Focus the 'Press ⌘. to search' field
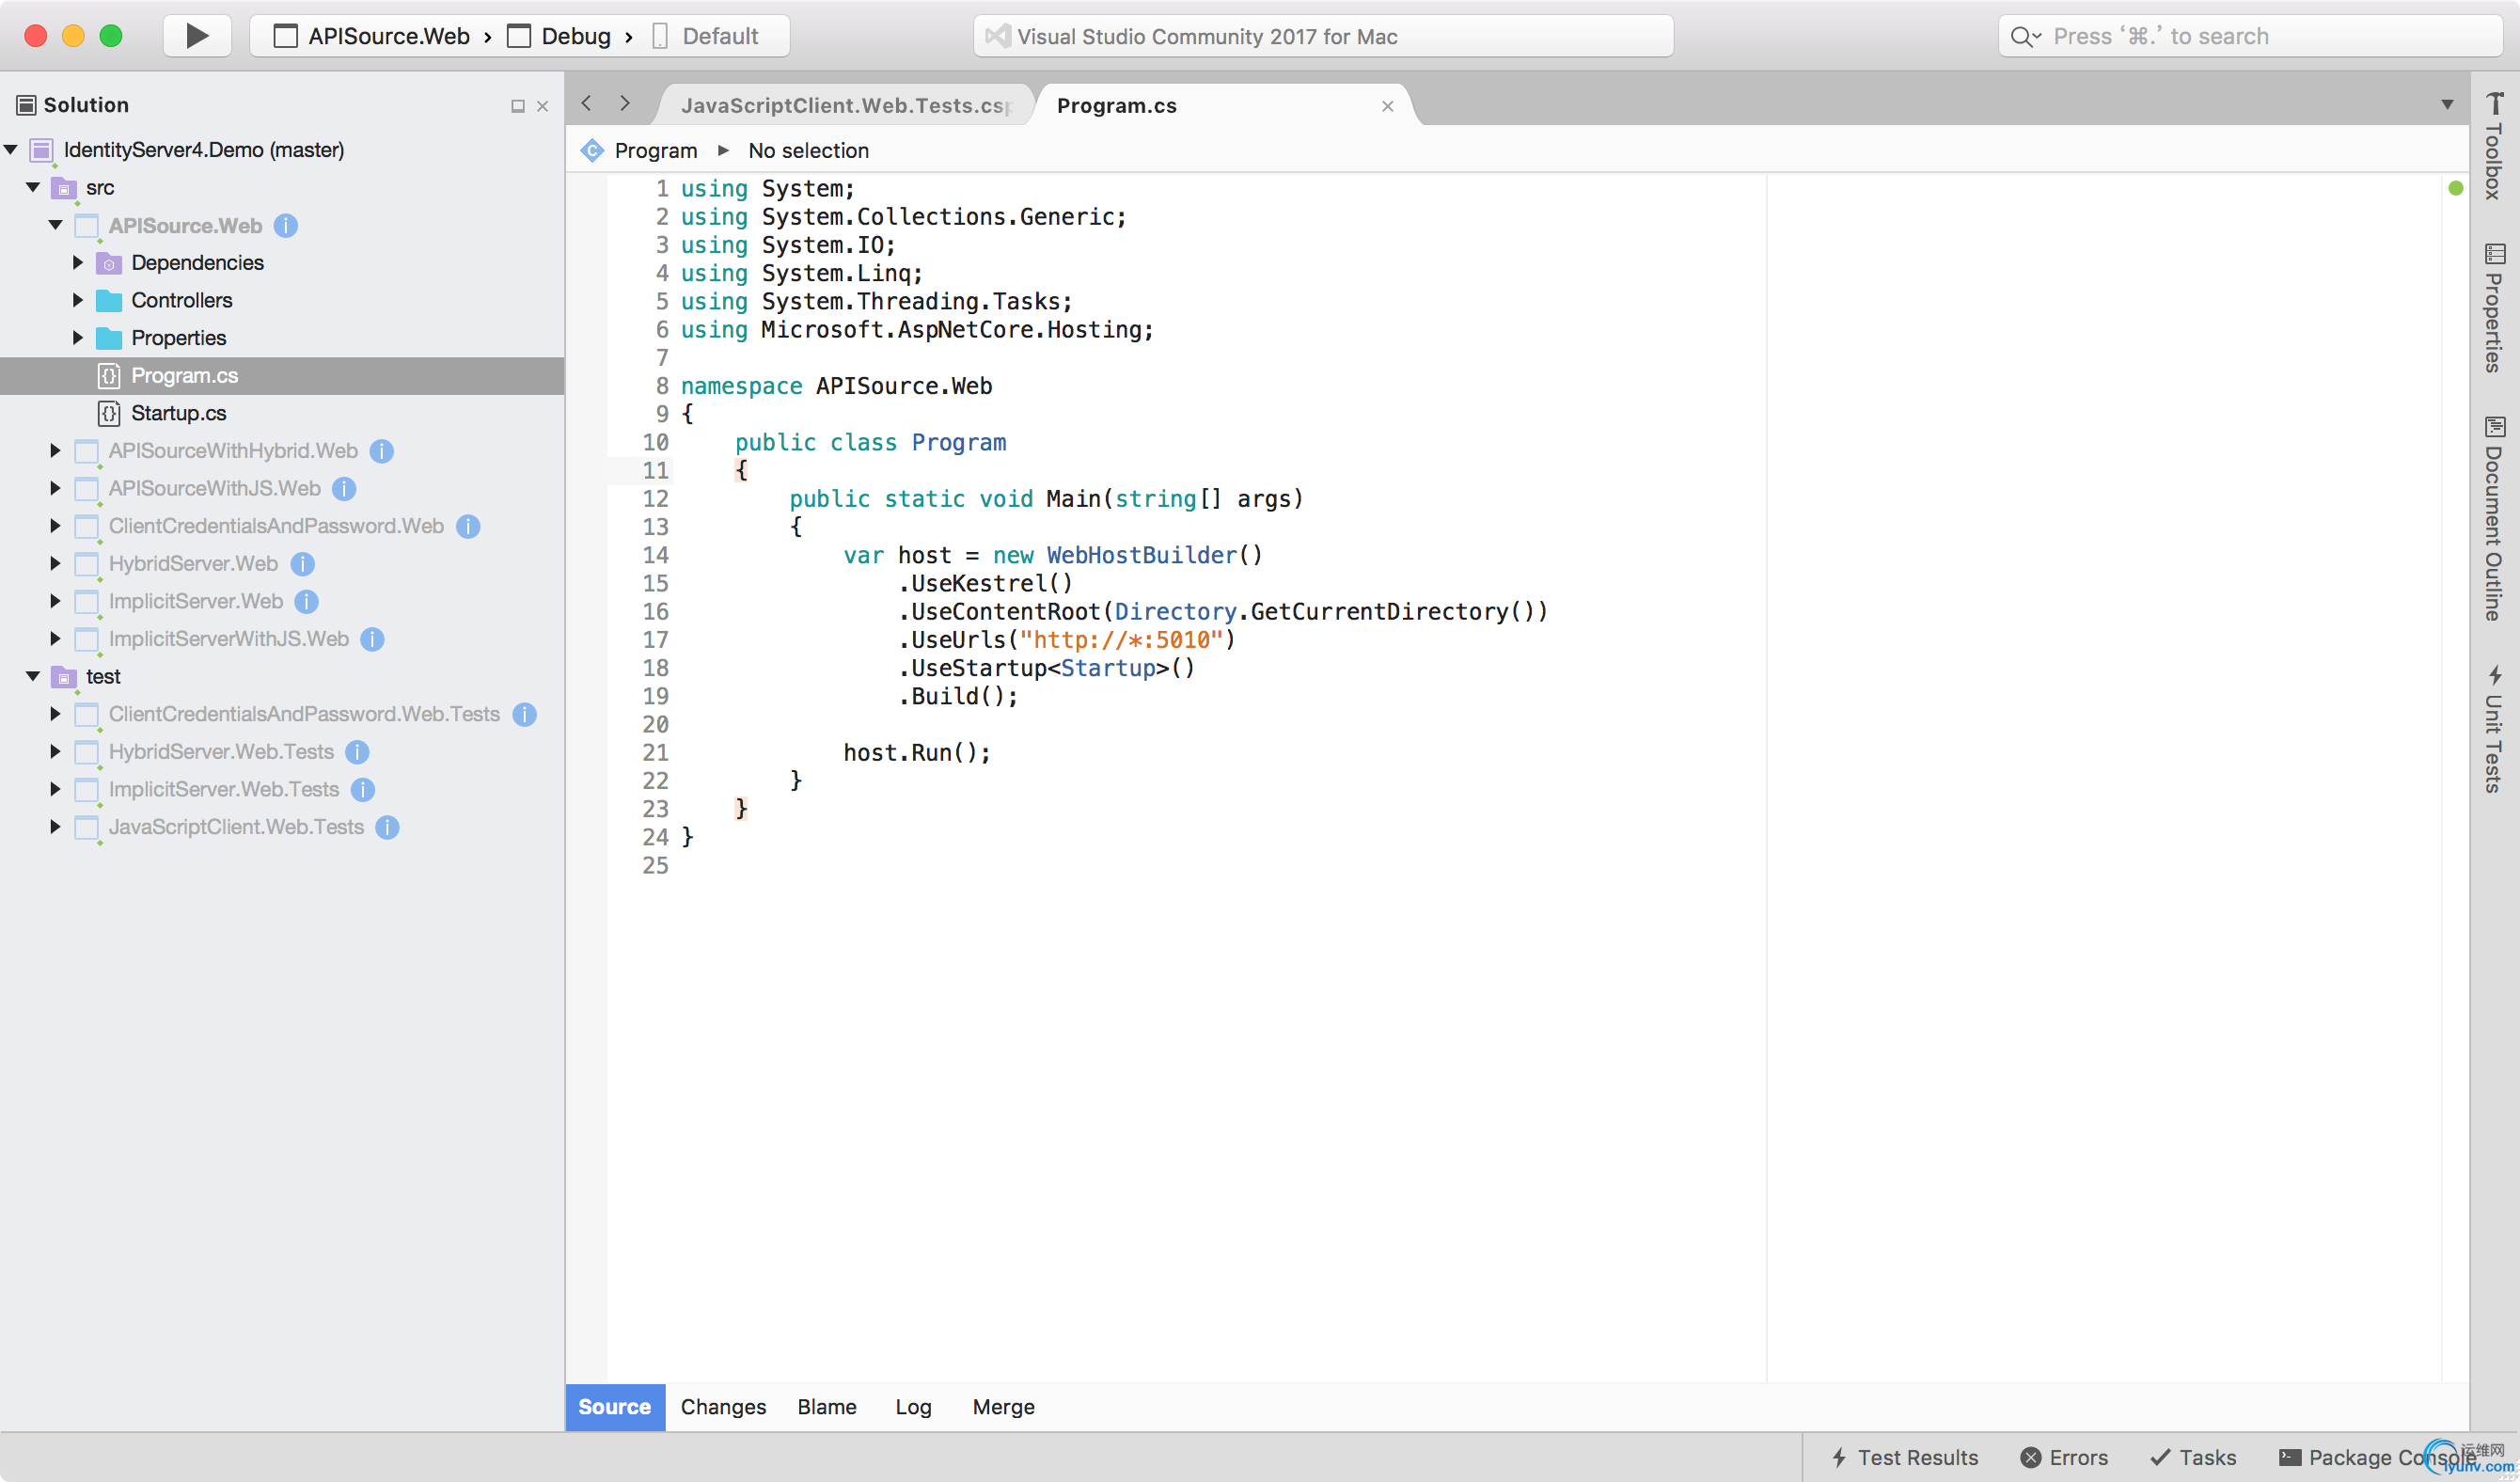The height and width of the screenshot is (1482, 2520). tap(2250, 36)
